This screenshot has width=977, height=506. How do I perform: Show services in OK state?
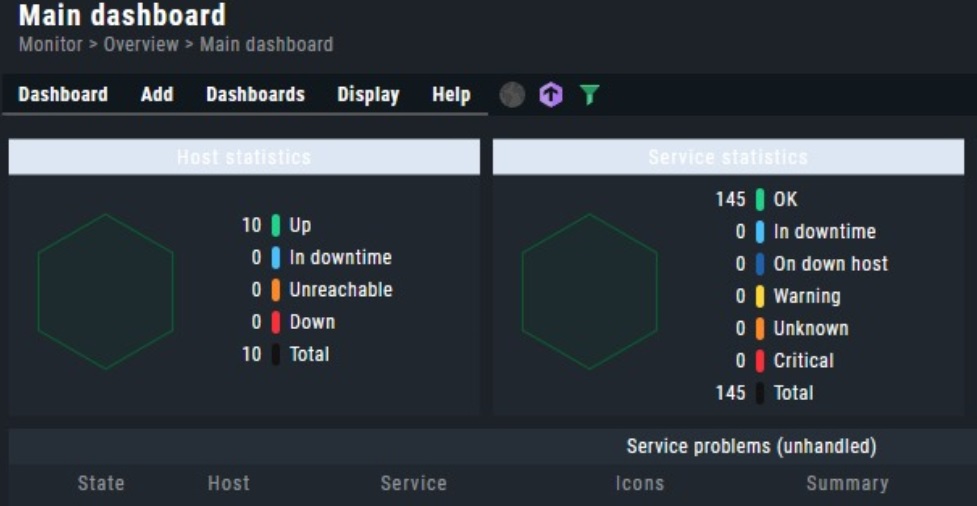(785, 199)
